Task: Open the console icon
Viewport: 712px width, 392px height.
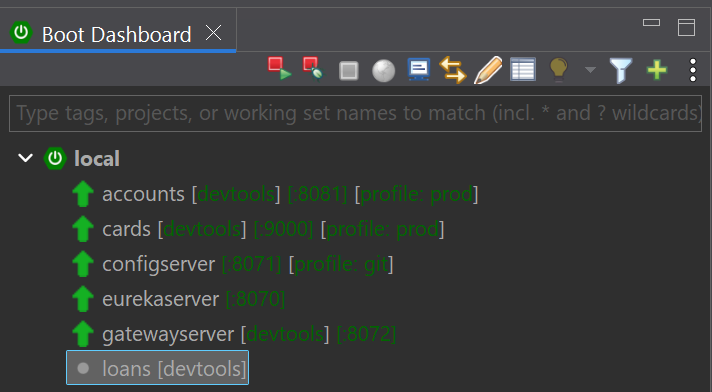Action: pos(419,69)
